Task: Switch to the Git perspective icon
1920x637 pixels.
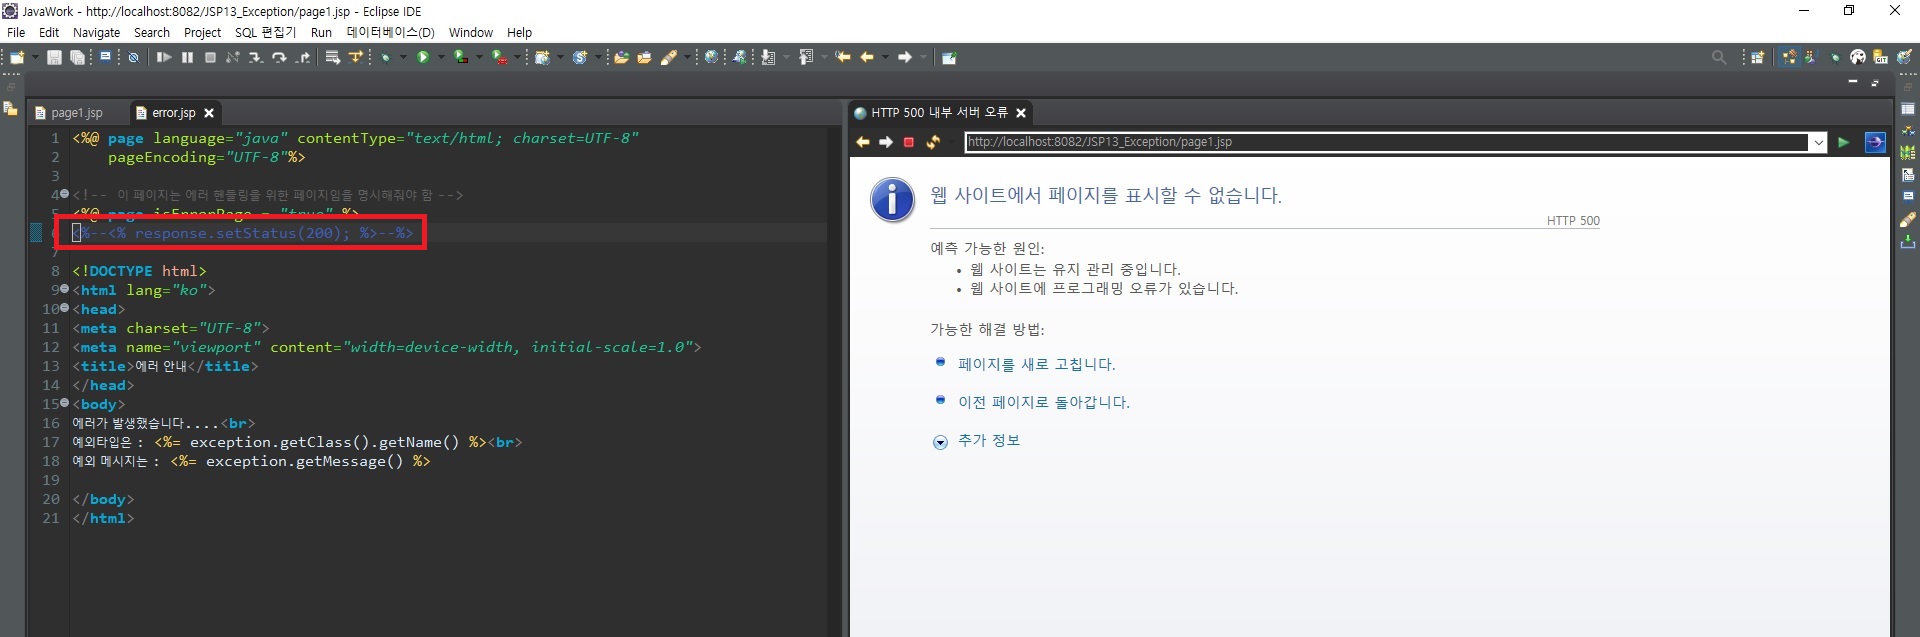Action: coord(1880,57)
